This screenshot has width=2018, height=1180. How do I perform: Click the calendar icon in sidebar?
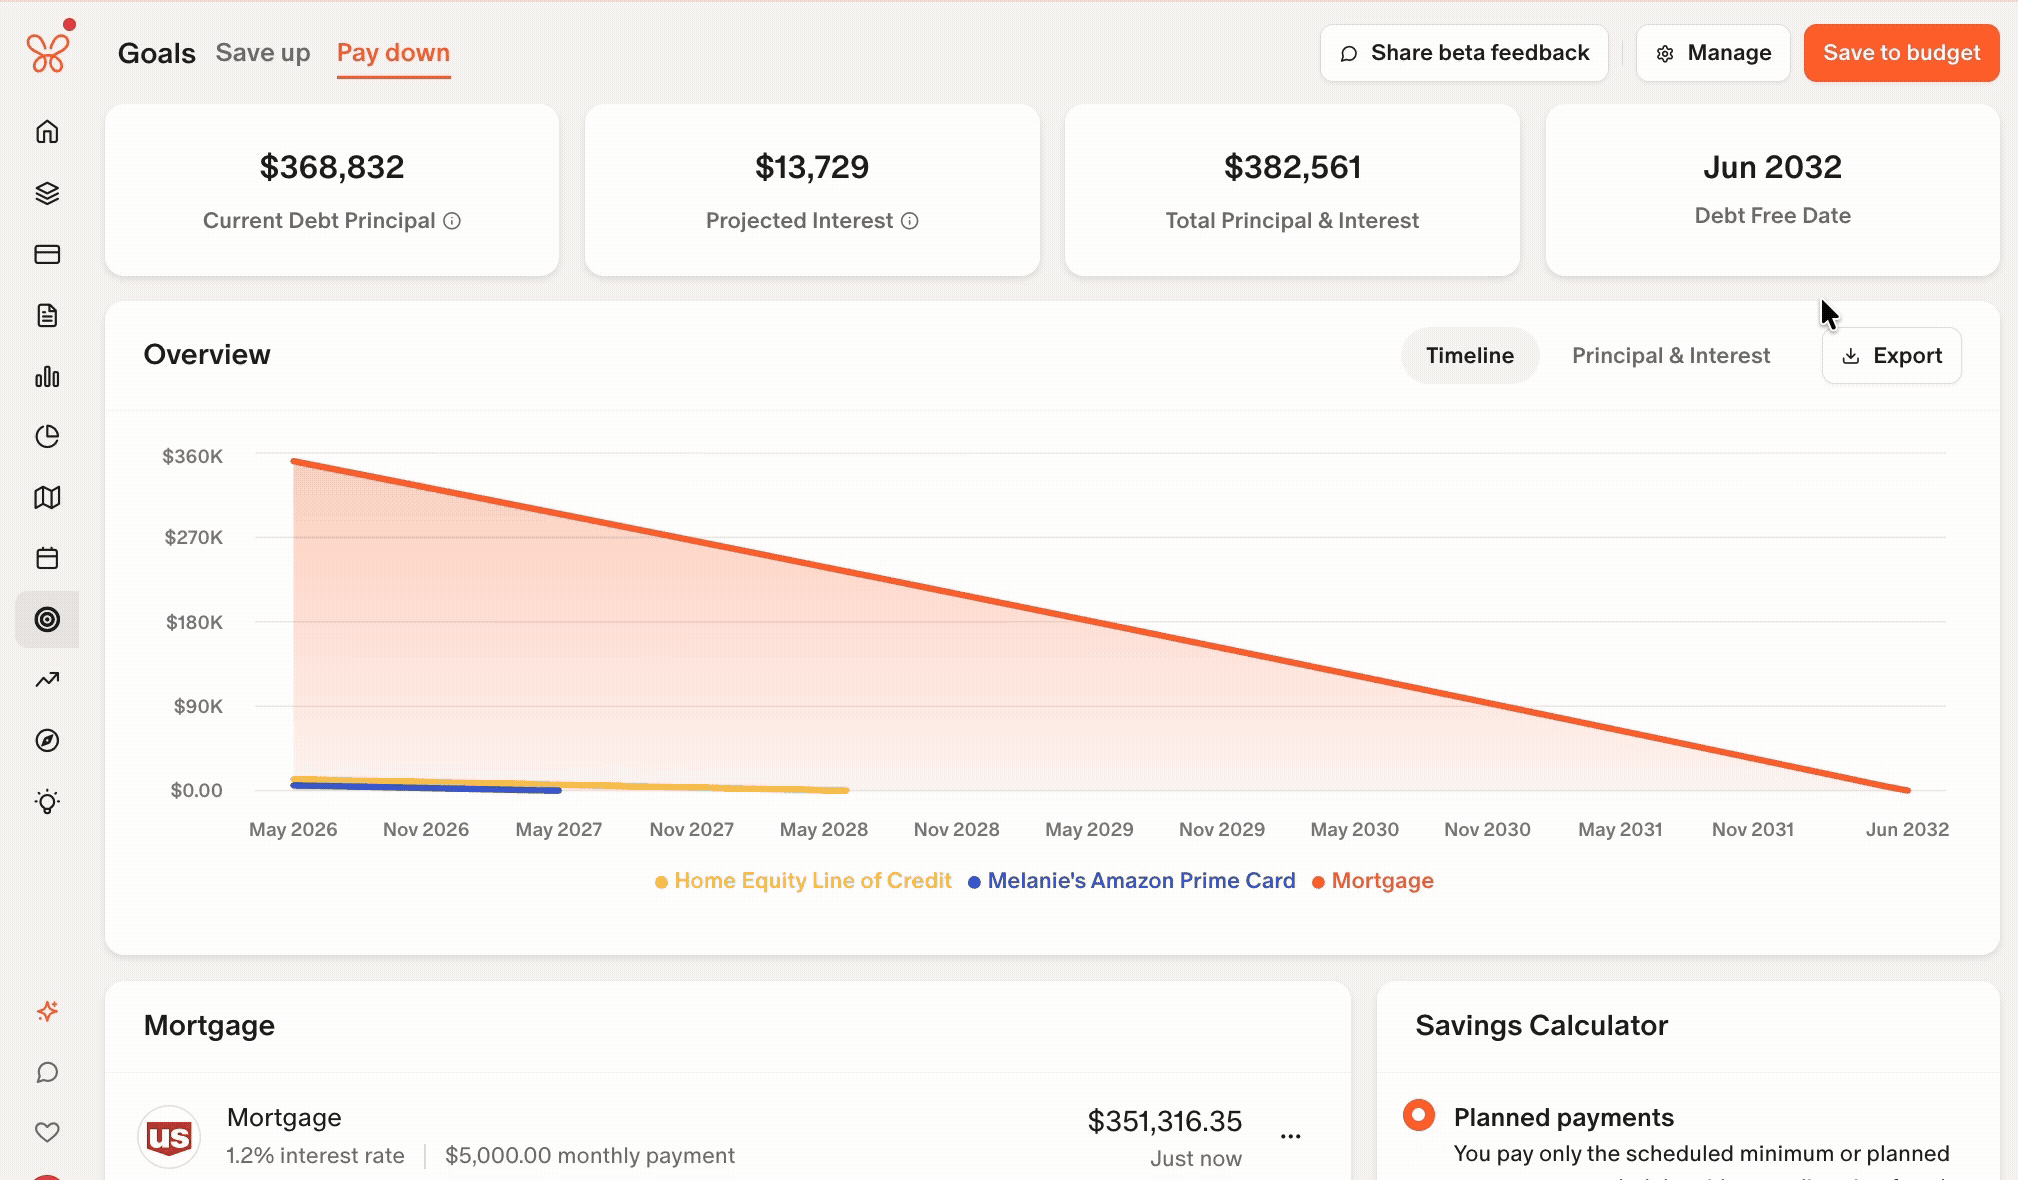47,558
